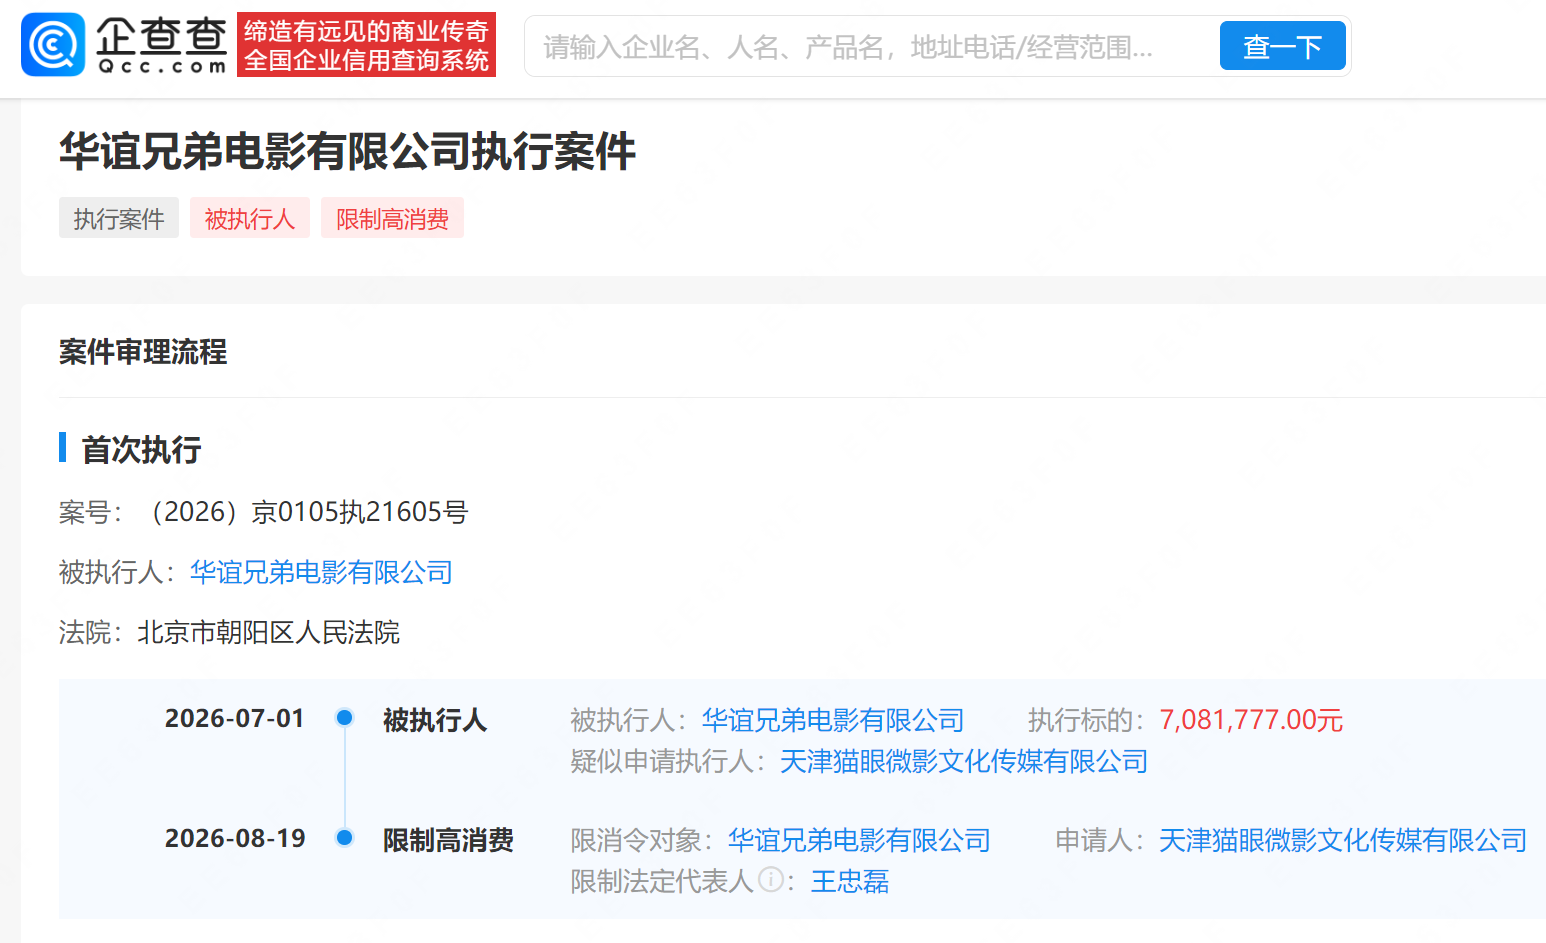This screenshot has height=943, width=1546.
Task: Click the page title 华谊兄弟电影有限公司执行案件
Action: click(x=347, y=151)
